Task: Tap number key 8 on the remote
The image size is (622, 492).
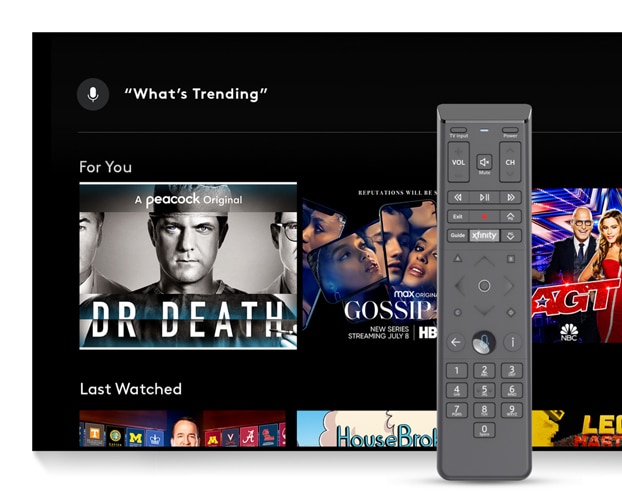Action: coord(484,410)
